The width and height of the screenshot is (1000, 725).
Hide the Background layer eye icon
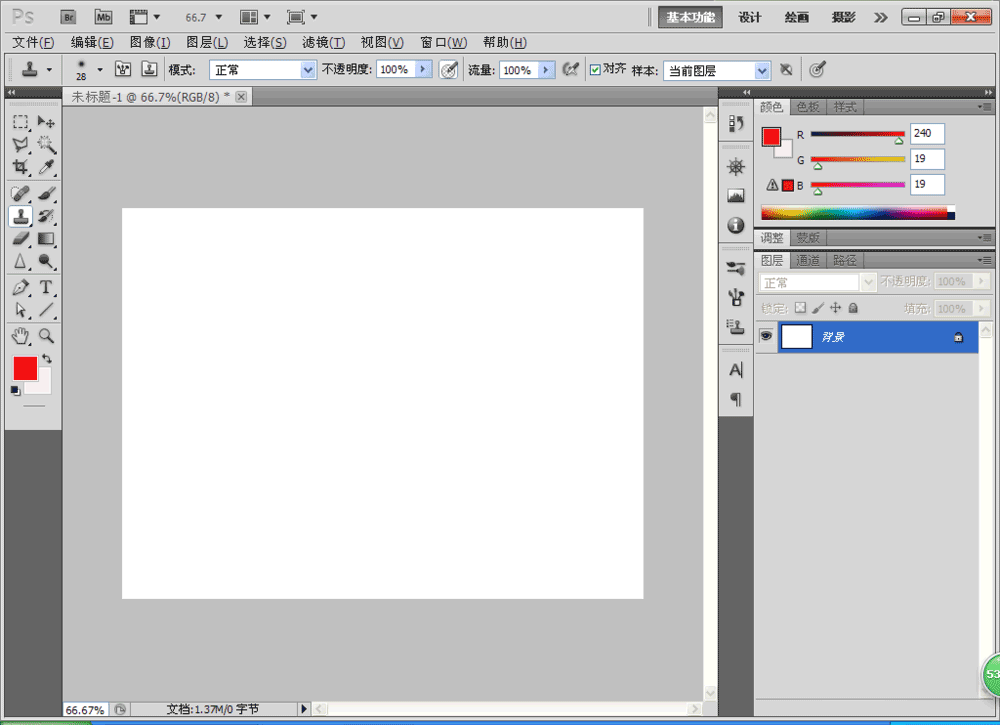click(x=766, y=336)
